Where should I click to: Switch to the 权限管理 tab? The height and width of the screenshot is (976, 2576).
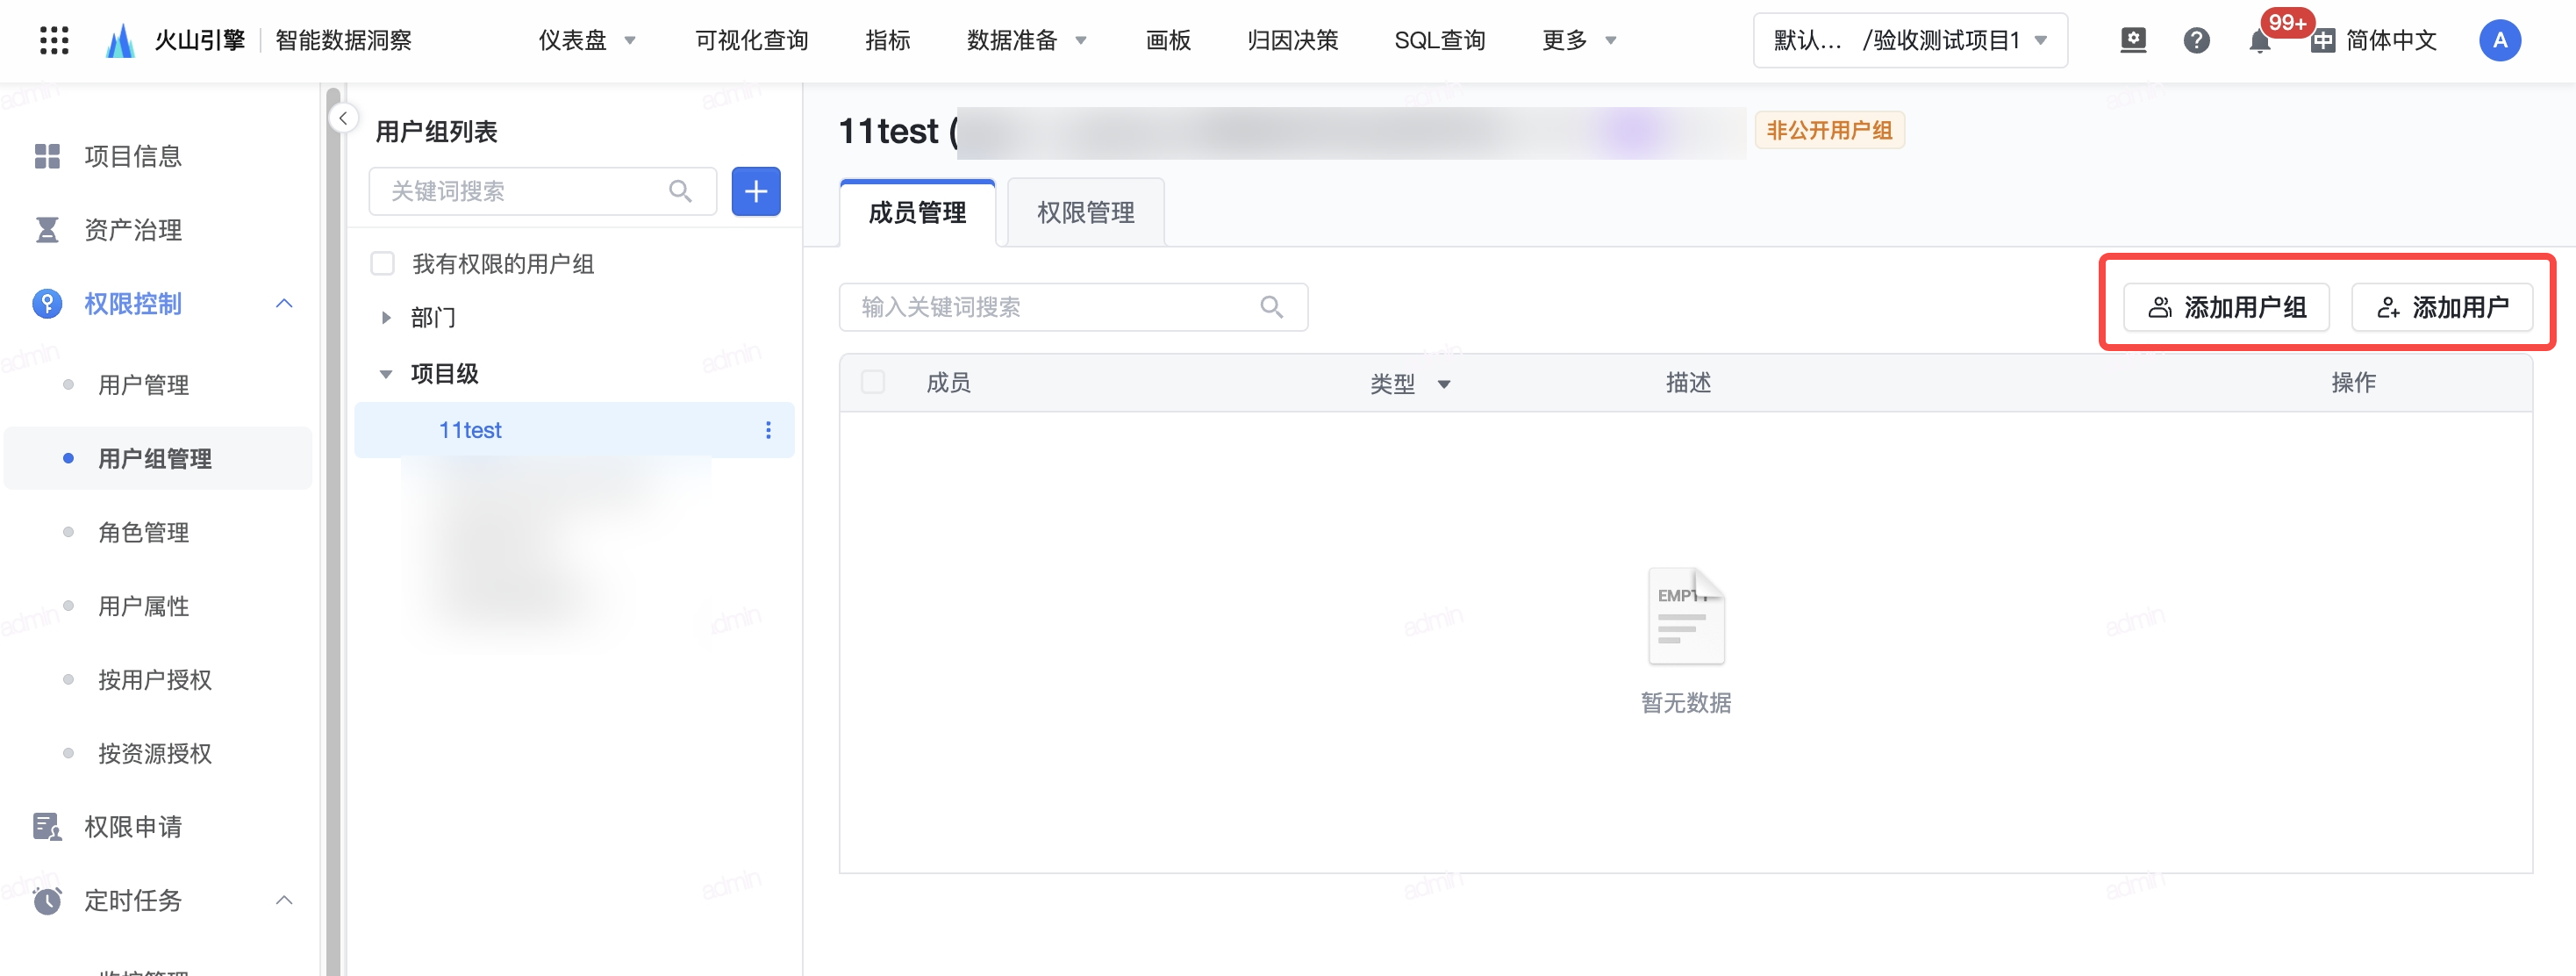point(1085,213)
